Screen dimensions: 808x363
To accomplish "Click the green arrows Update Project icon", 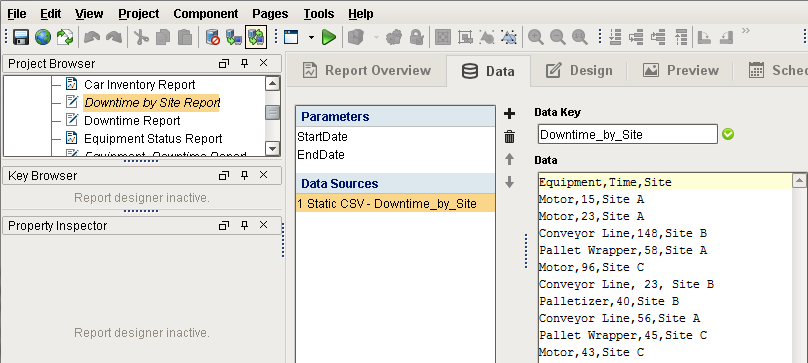I will click(65, 37).
